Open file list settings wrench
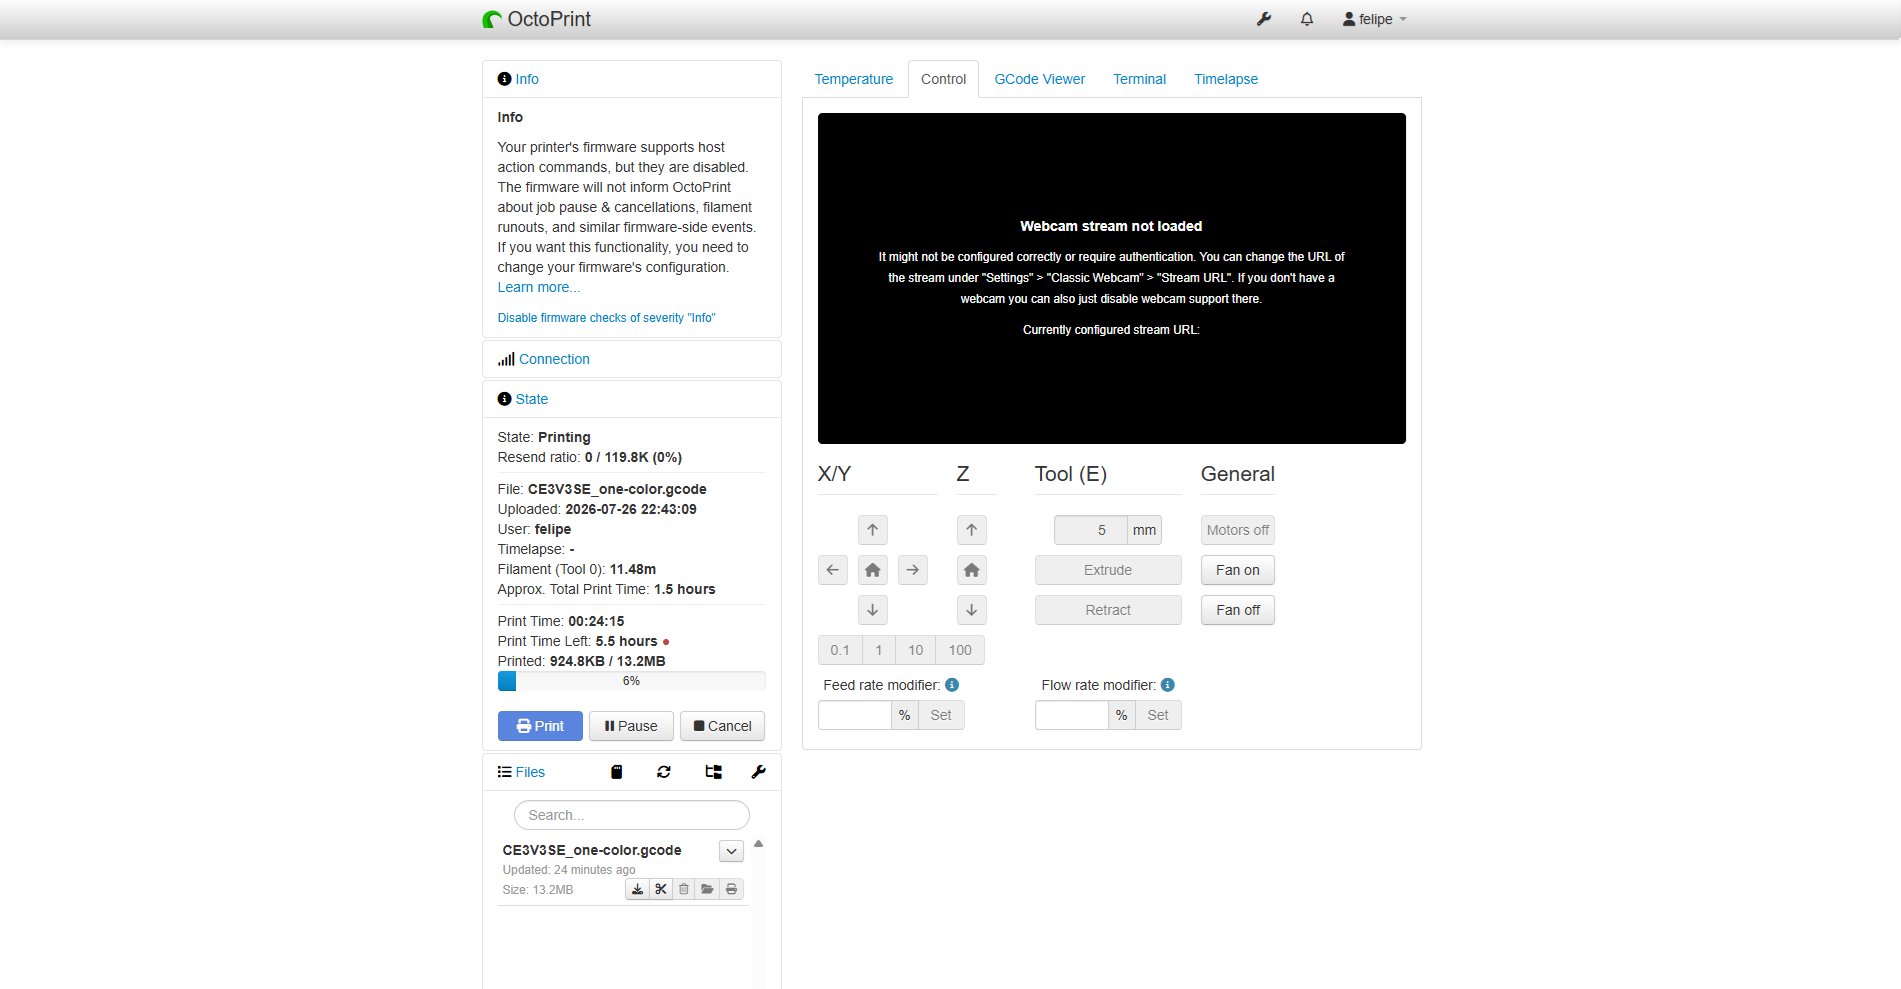1901x989 pixels. pyautogui.click(x=759, y=772)
